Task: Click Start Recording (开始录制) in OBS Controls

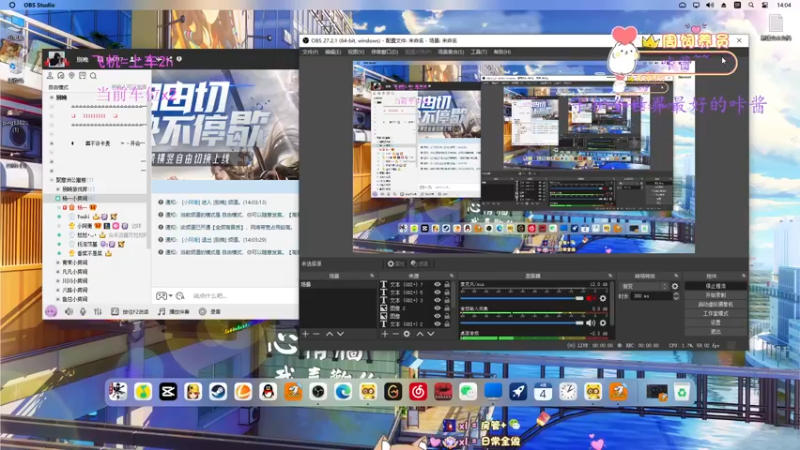Action: [715, 295]
